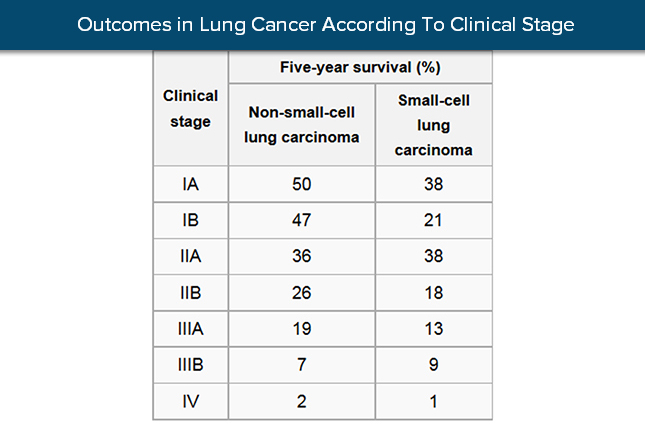645x439 pixels.
Task: Select the "Non-small-cell lung carcinoma" column header
Action: pyautogui.click(x=302, y=125)
